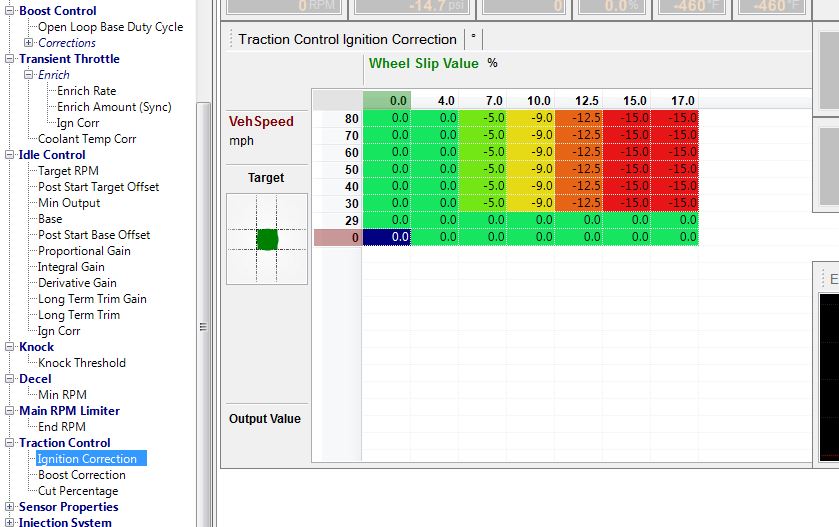The width and height of the screenshot is (839, 527).
Task: Collapse the Knock tree node
Action: 9,347
